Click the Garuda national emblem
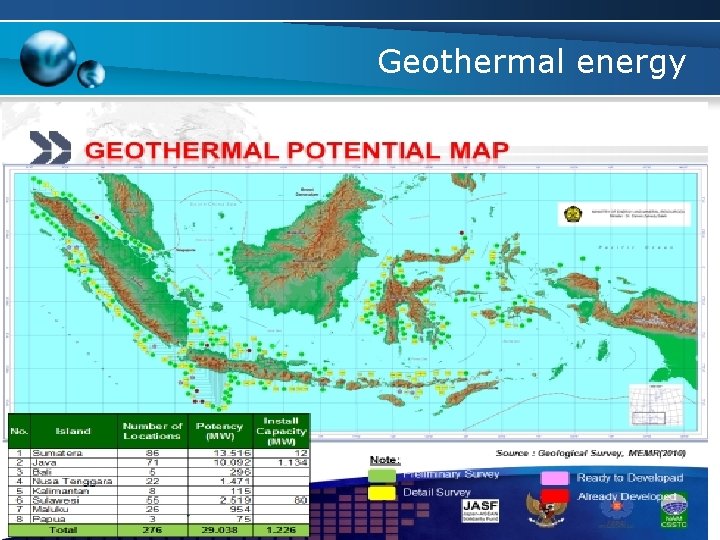This screenshot has height=540, width=720. click(x=545, y=510)
